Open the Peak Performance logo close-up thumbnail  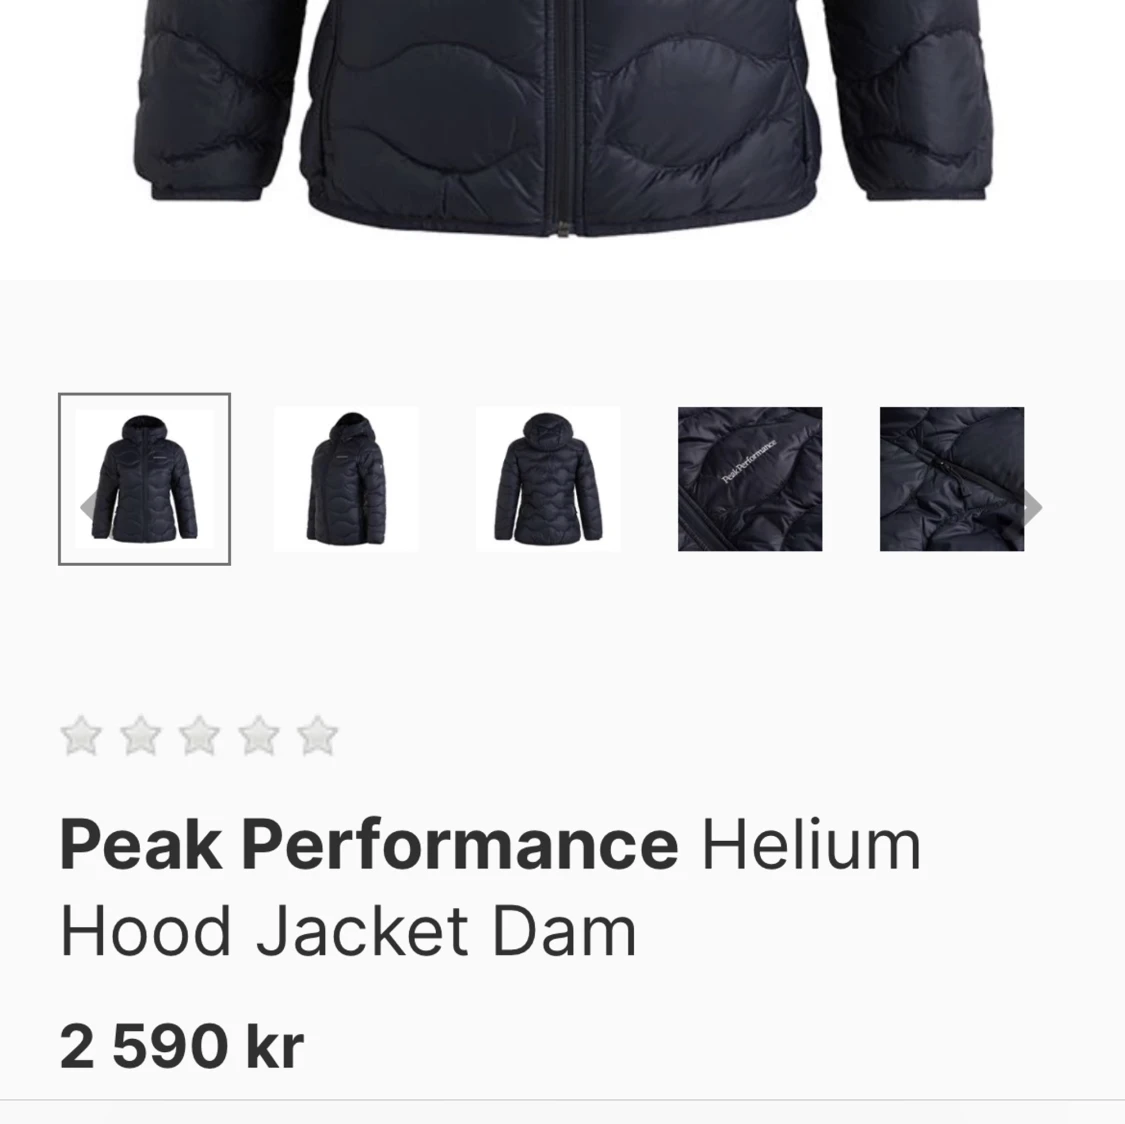(x=750, y=479)
